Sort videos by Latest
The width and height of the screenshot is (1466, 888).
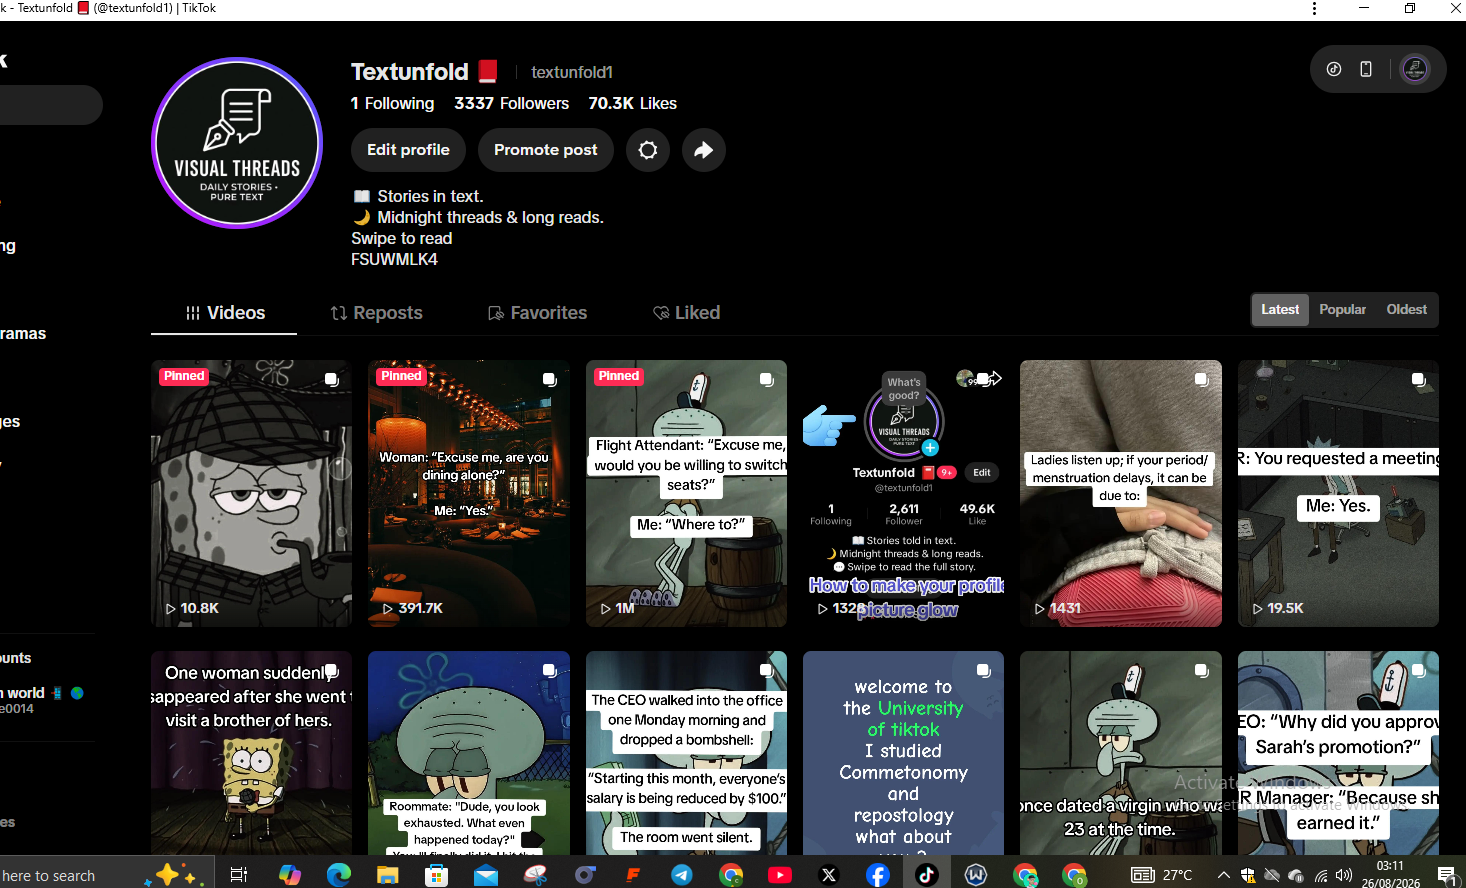[1280, 310]
